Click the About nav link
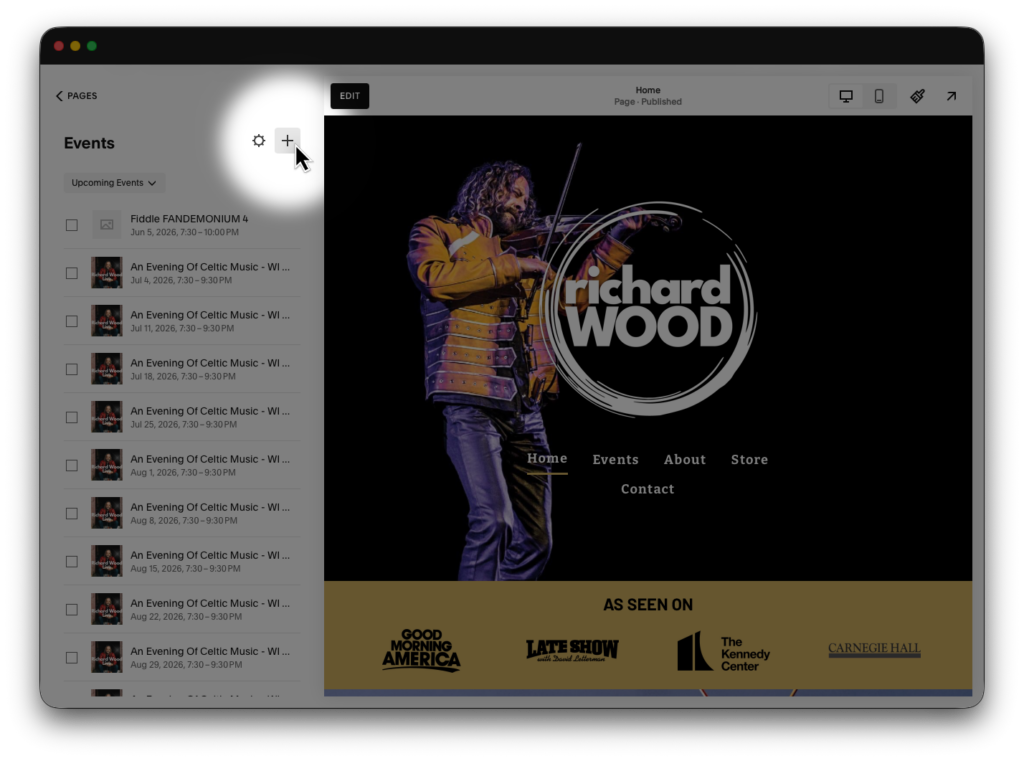The width and height of the screenshot is (1024, 761). (x=685, y=460)
